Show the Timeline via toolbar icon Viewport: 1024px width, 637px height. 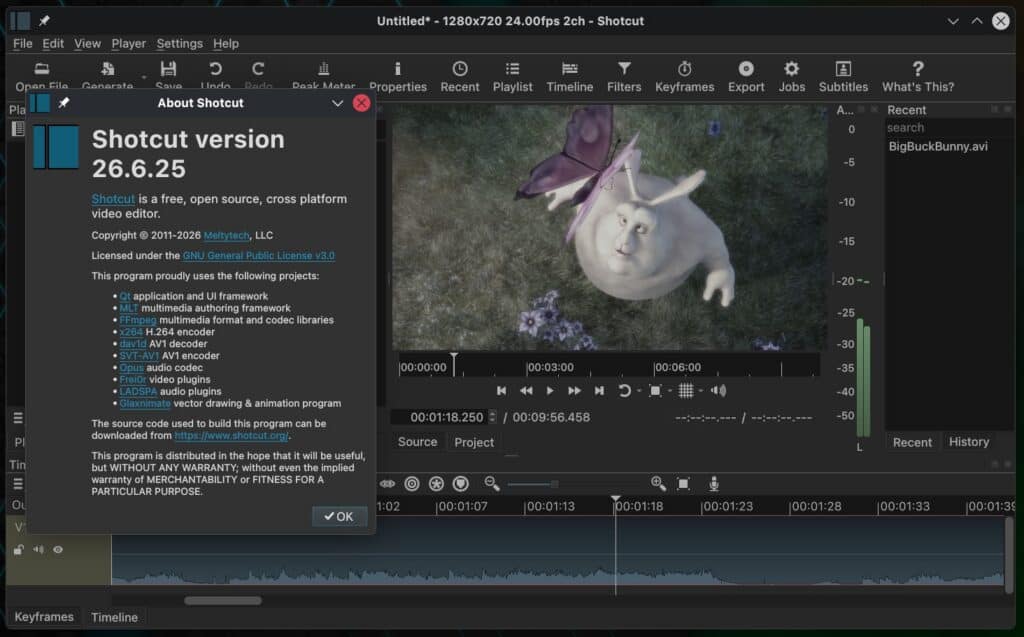(x=569, y=76)
